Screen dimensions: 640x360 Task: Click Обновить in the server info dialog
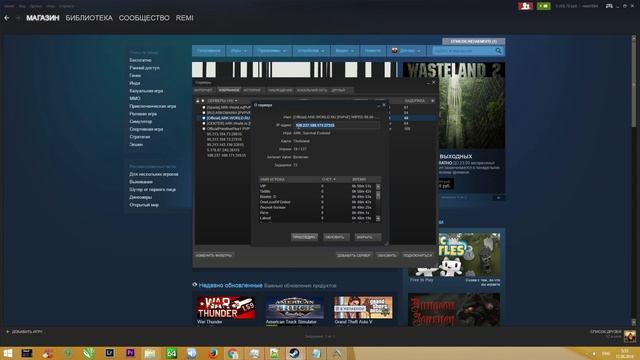336,237
